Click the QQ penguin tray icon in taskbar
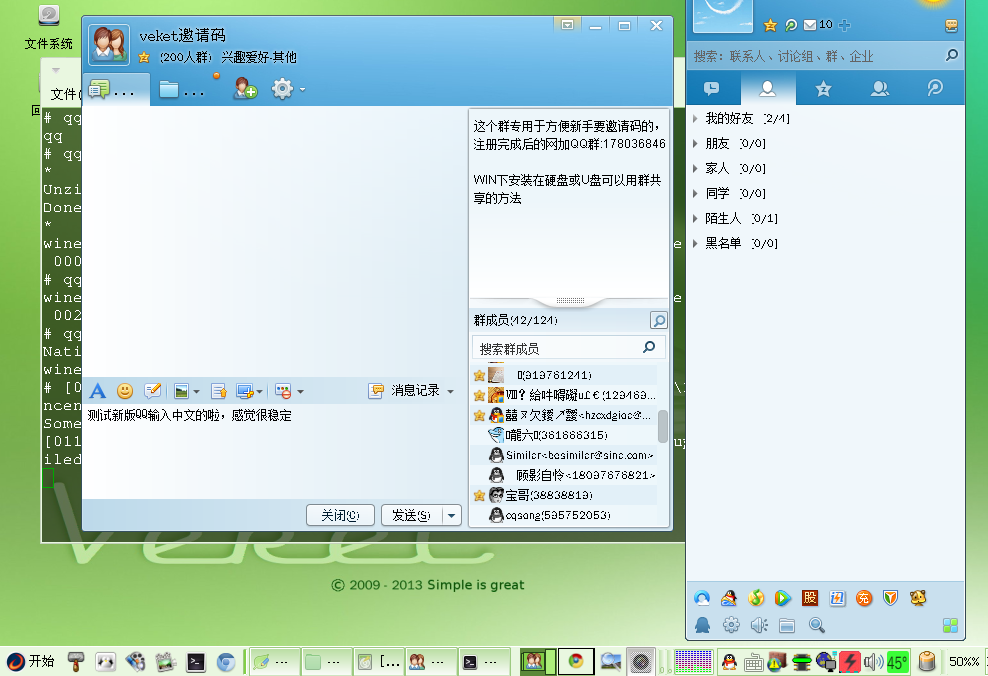Viewport: 988px width, 676px height. coord(729,662)
